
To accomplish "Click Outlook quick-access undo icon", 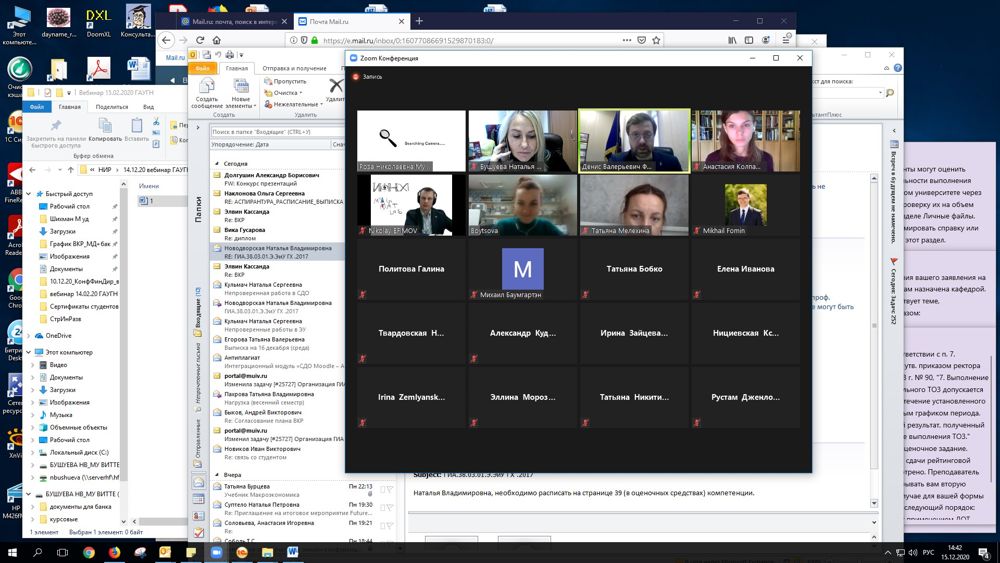I will coord(217,55).
